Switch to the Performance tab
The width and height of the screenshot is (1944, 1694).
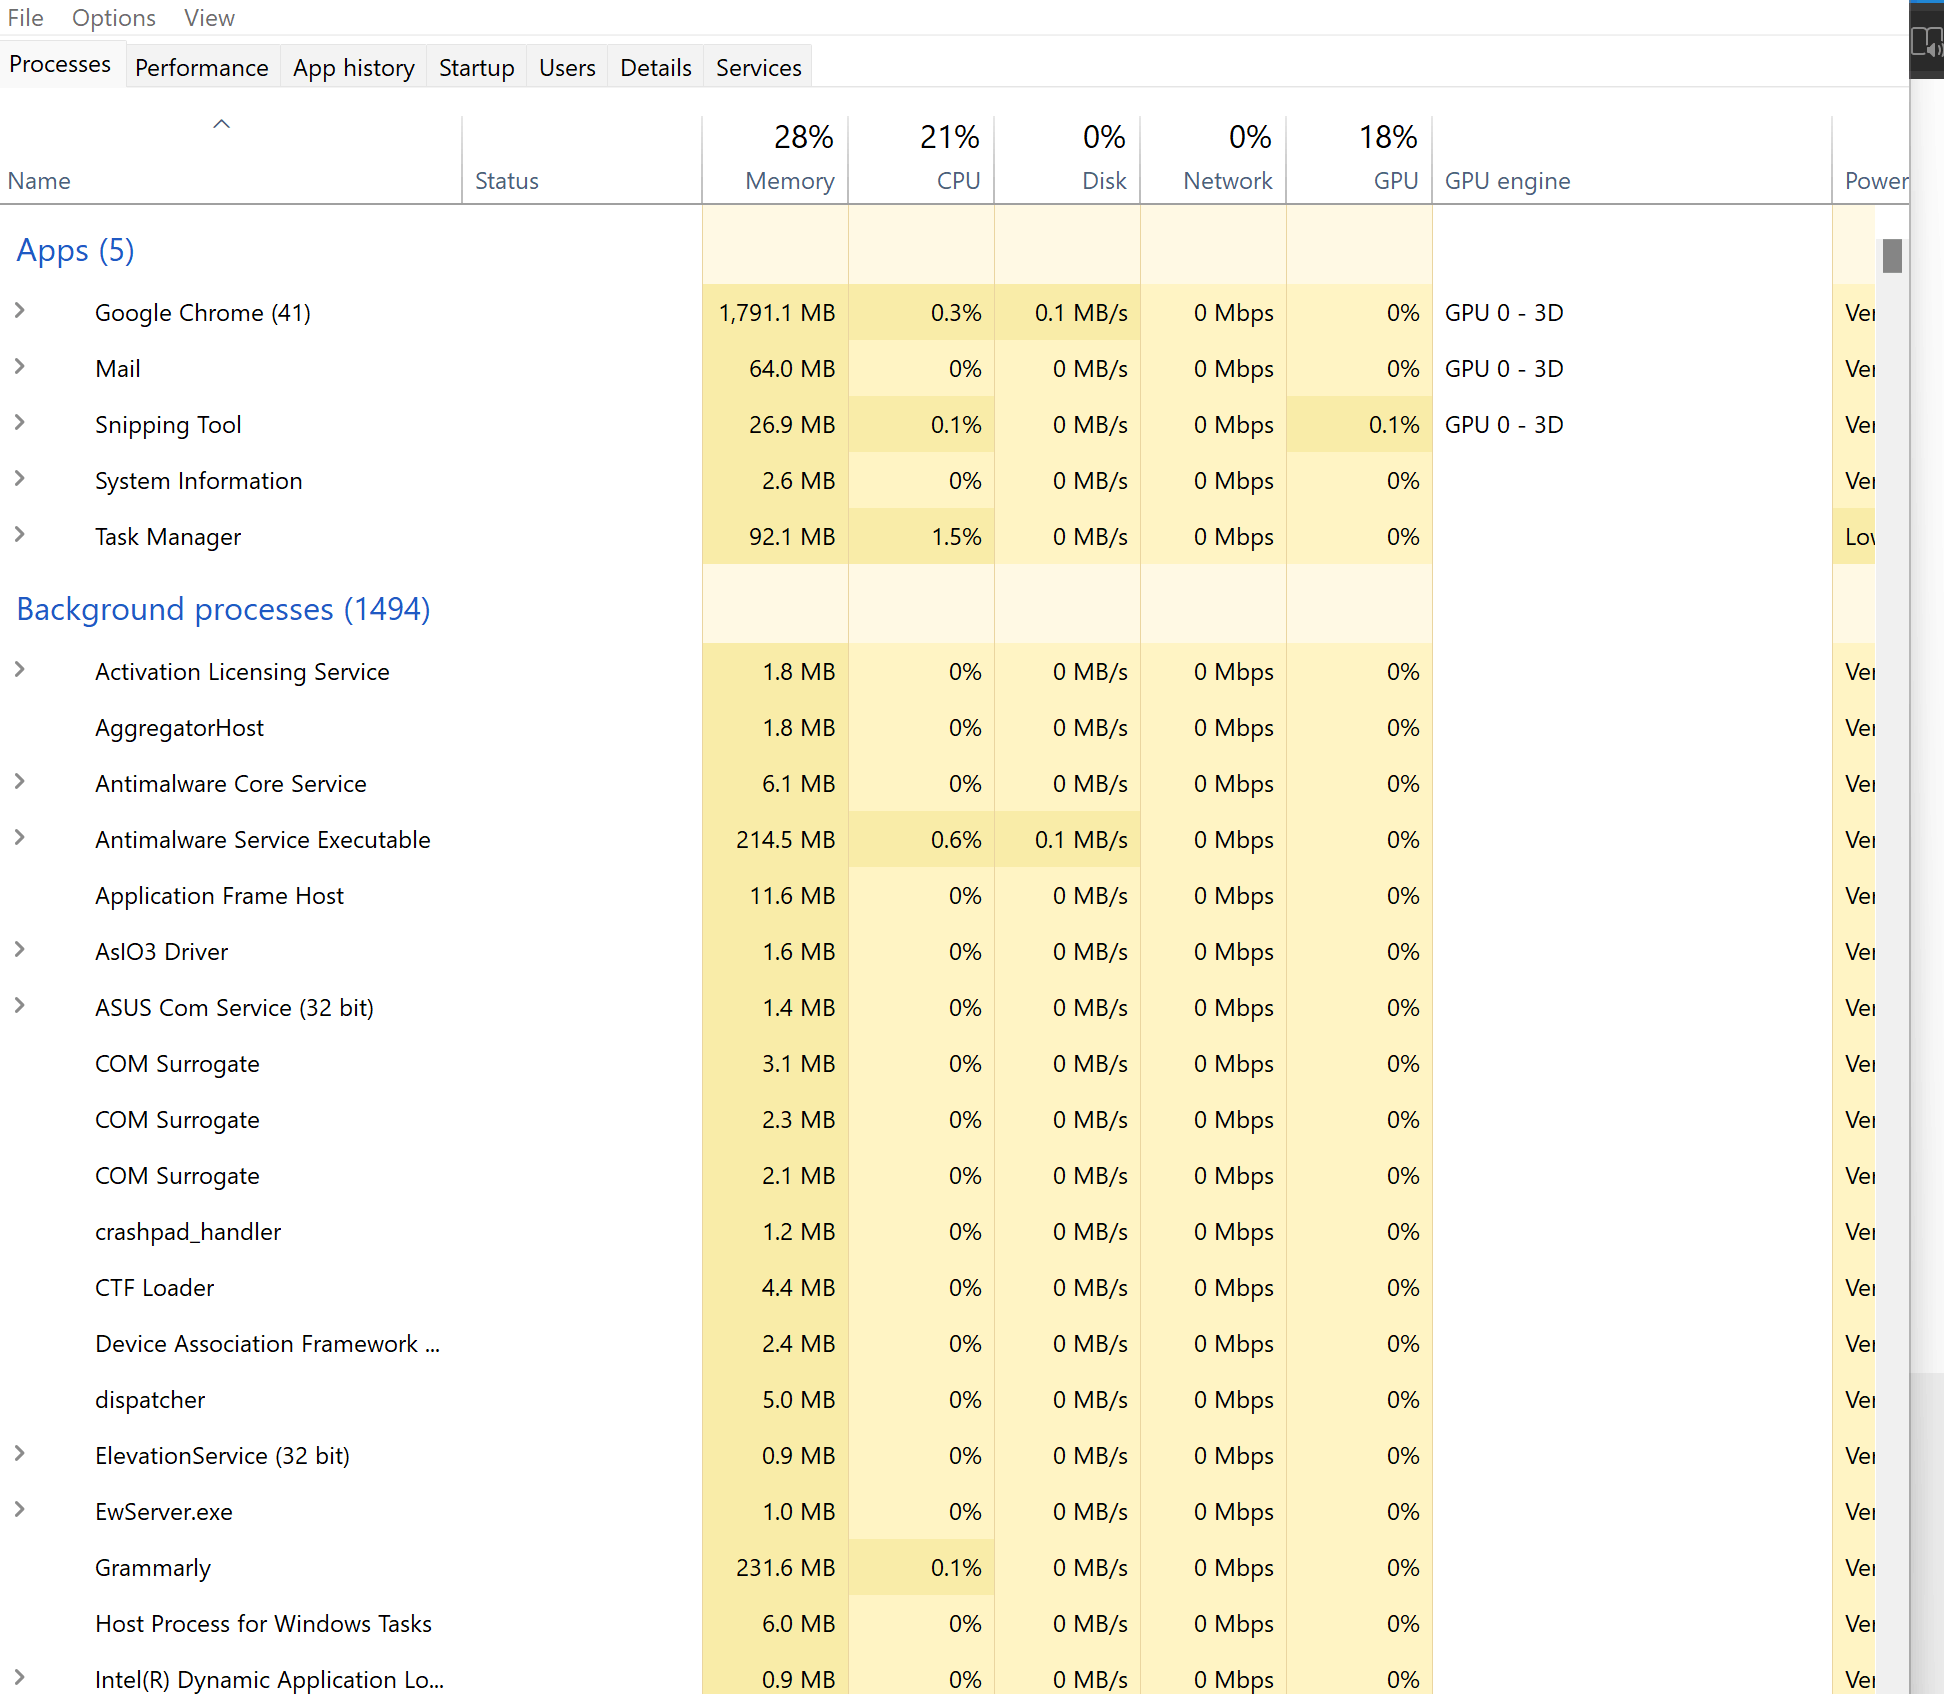click(x=201, y=66)
